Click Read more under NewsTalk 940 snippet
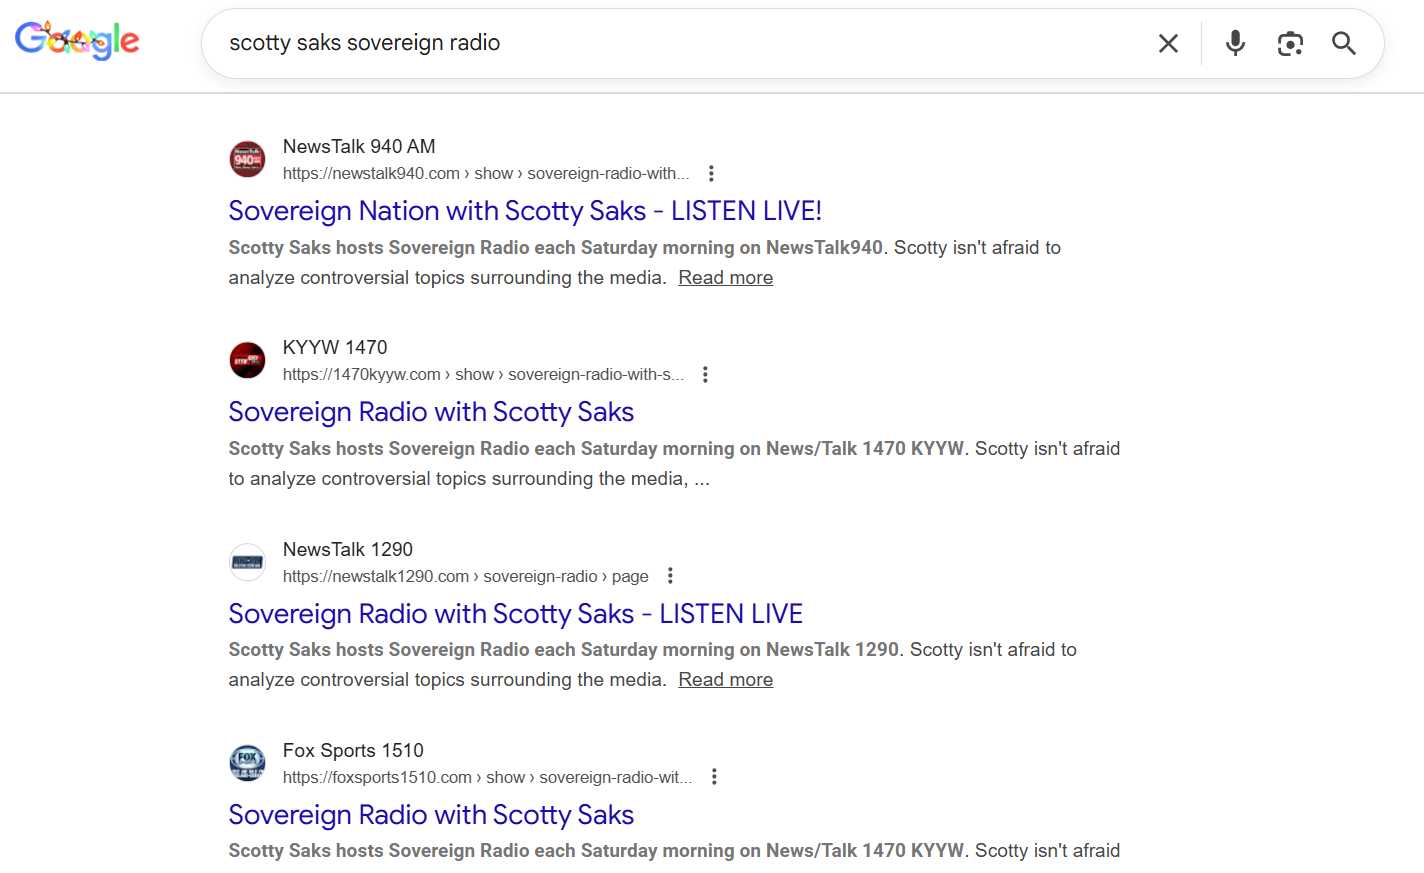1424x873 pixels. click(x=725, y=278)
